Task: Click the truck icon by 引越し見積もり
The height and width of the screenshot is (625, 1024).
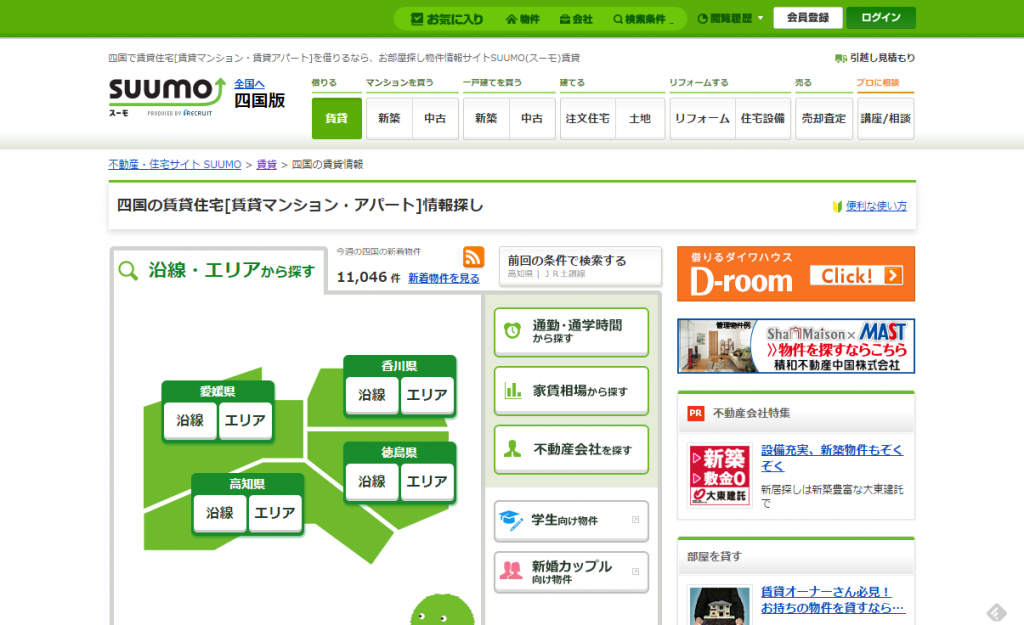Action: [x=840, y=58]
